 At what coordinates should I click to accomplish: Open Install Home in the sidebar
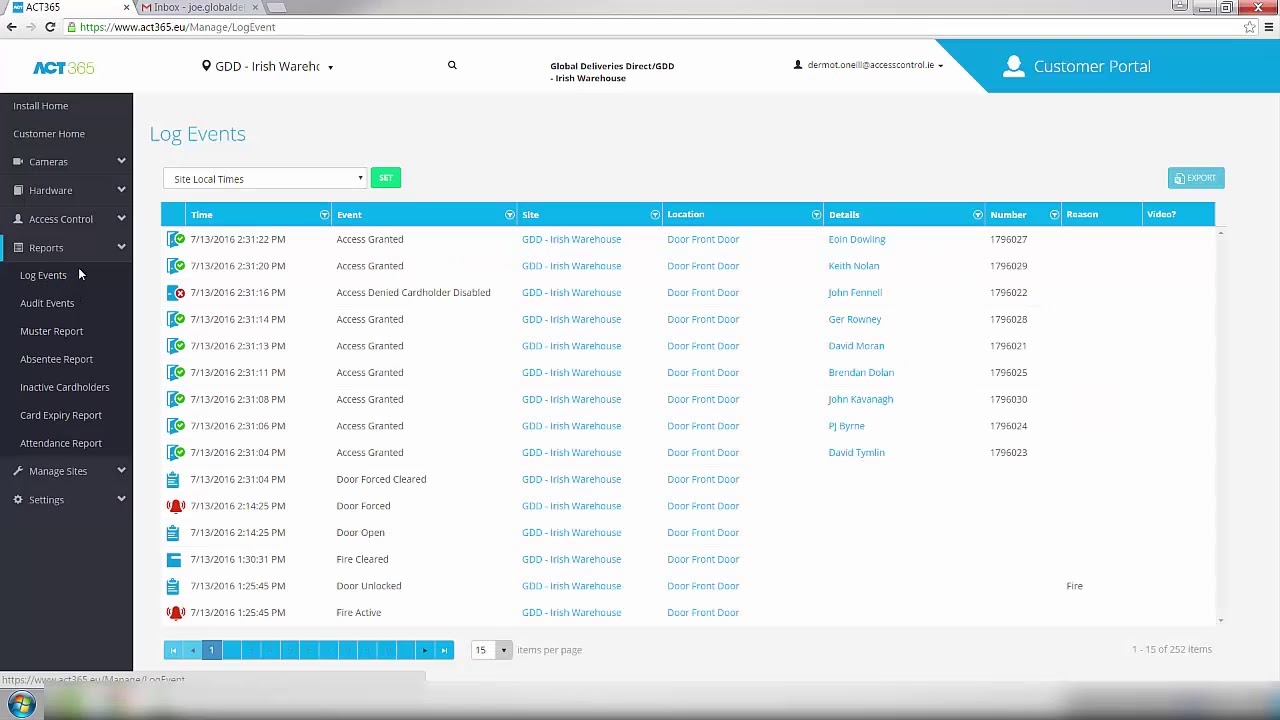click(41, 106)
